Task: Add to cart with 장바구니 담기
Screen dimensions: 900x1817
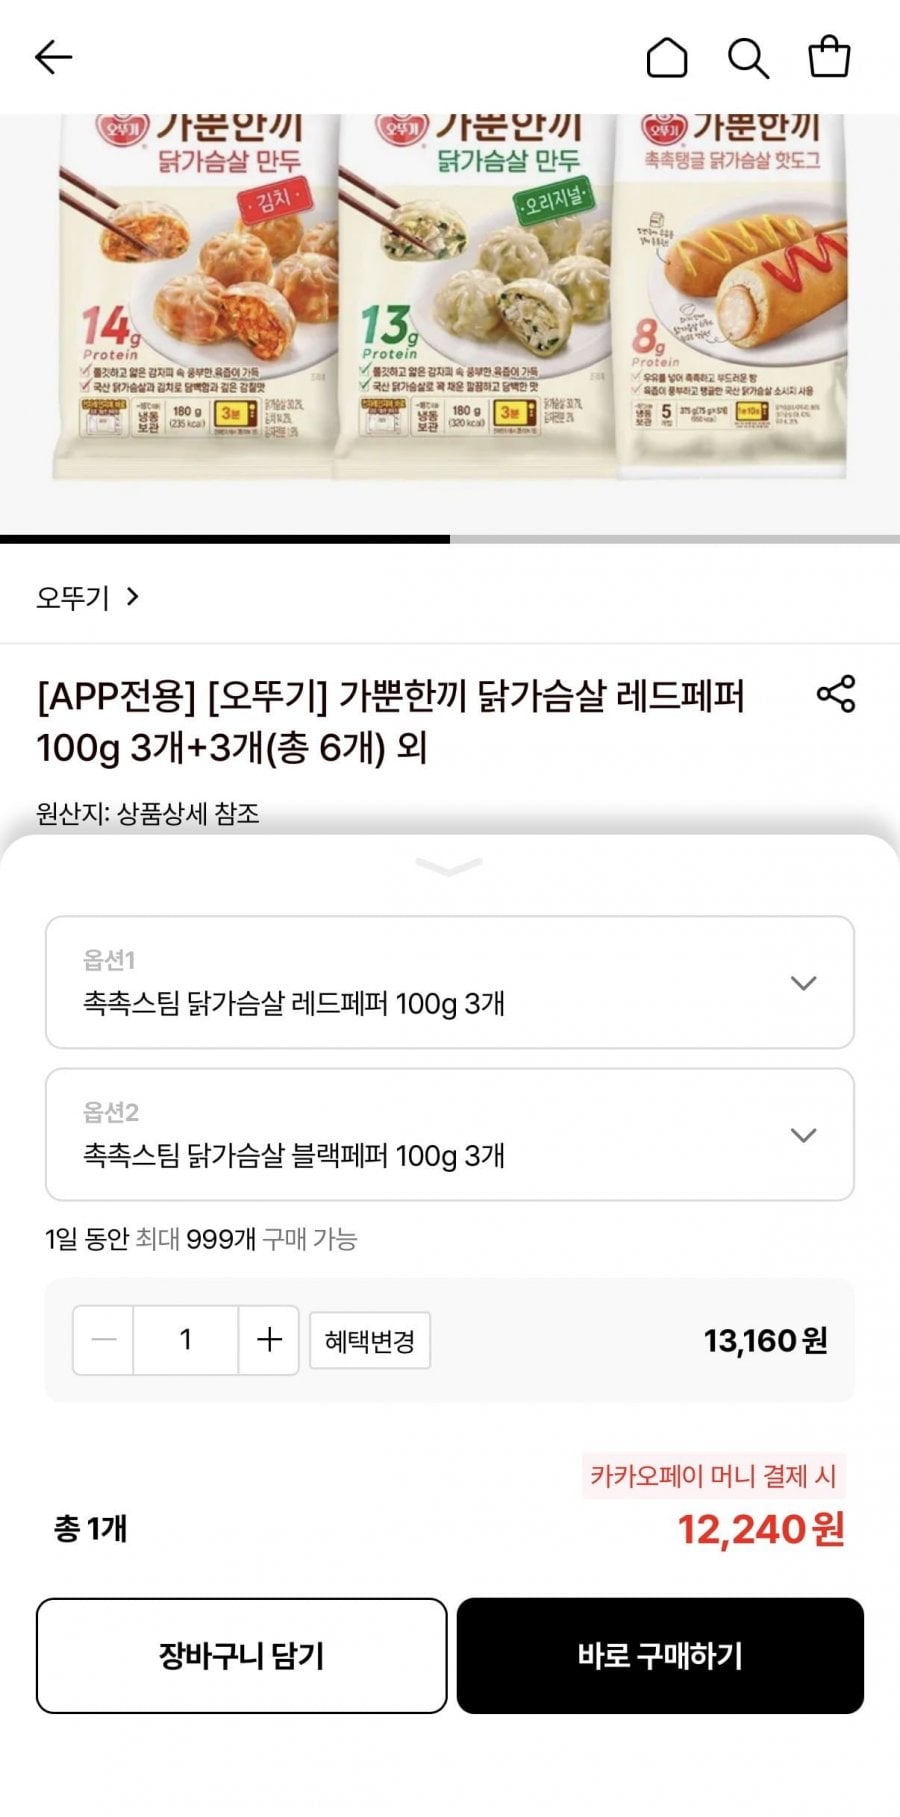Action: 241,1656
